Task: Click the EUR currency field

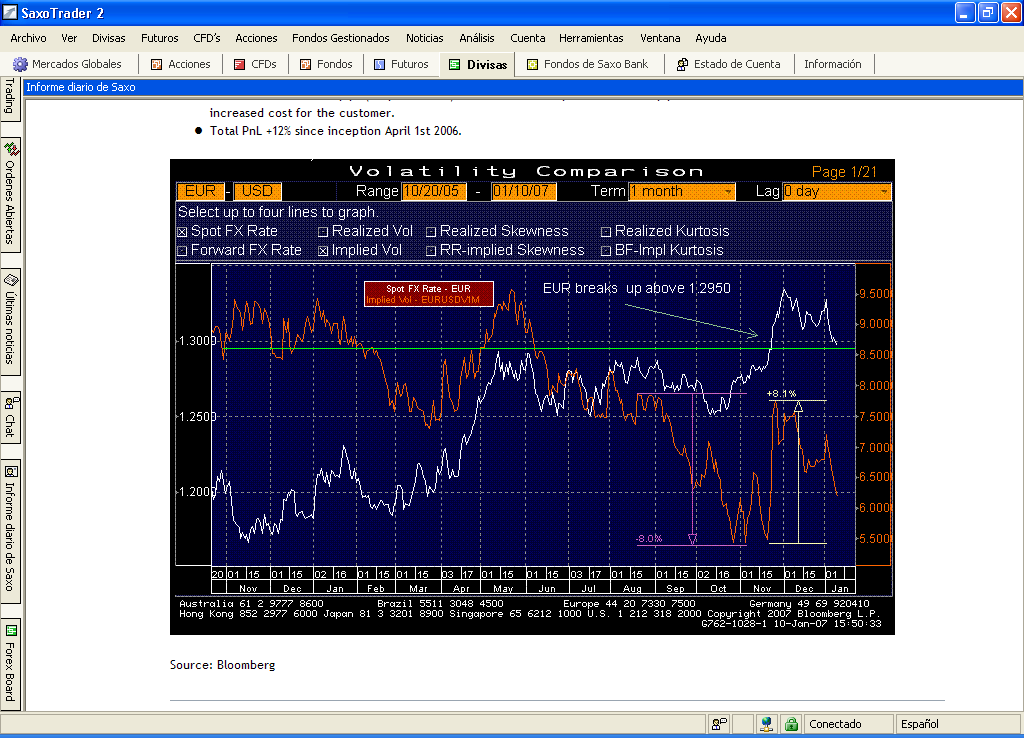Action: (200, 191)
